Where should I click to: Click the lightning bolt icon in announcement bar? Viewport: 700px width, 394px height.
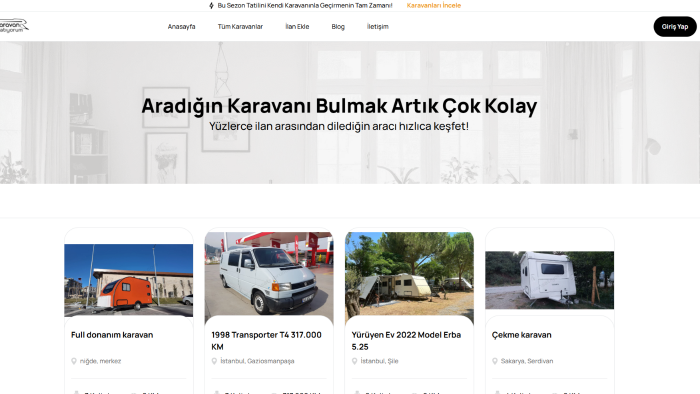(x=212, y=5)
